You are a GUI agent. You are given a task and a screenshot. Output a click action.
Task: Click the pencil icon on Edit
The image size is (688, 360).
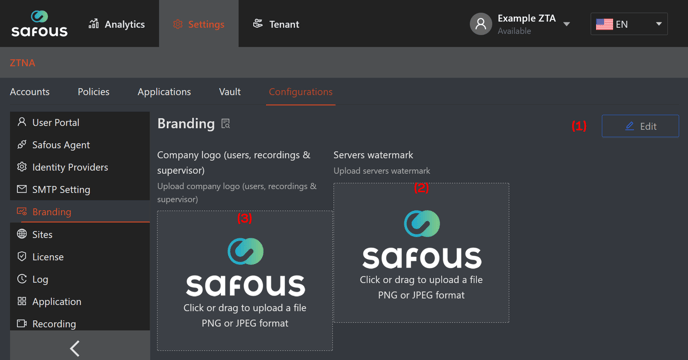629,126
